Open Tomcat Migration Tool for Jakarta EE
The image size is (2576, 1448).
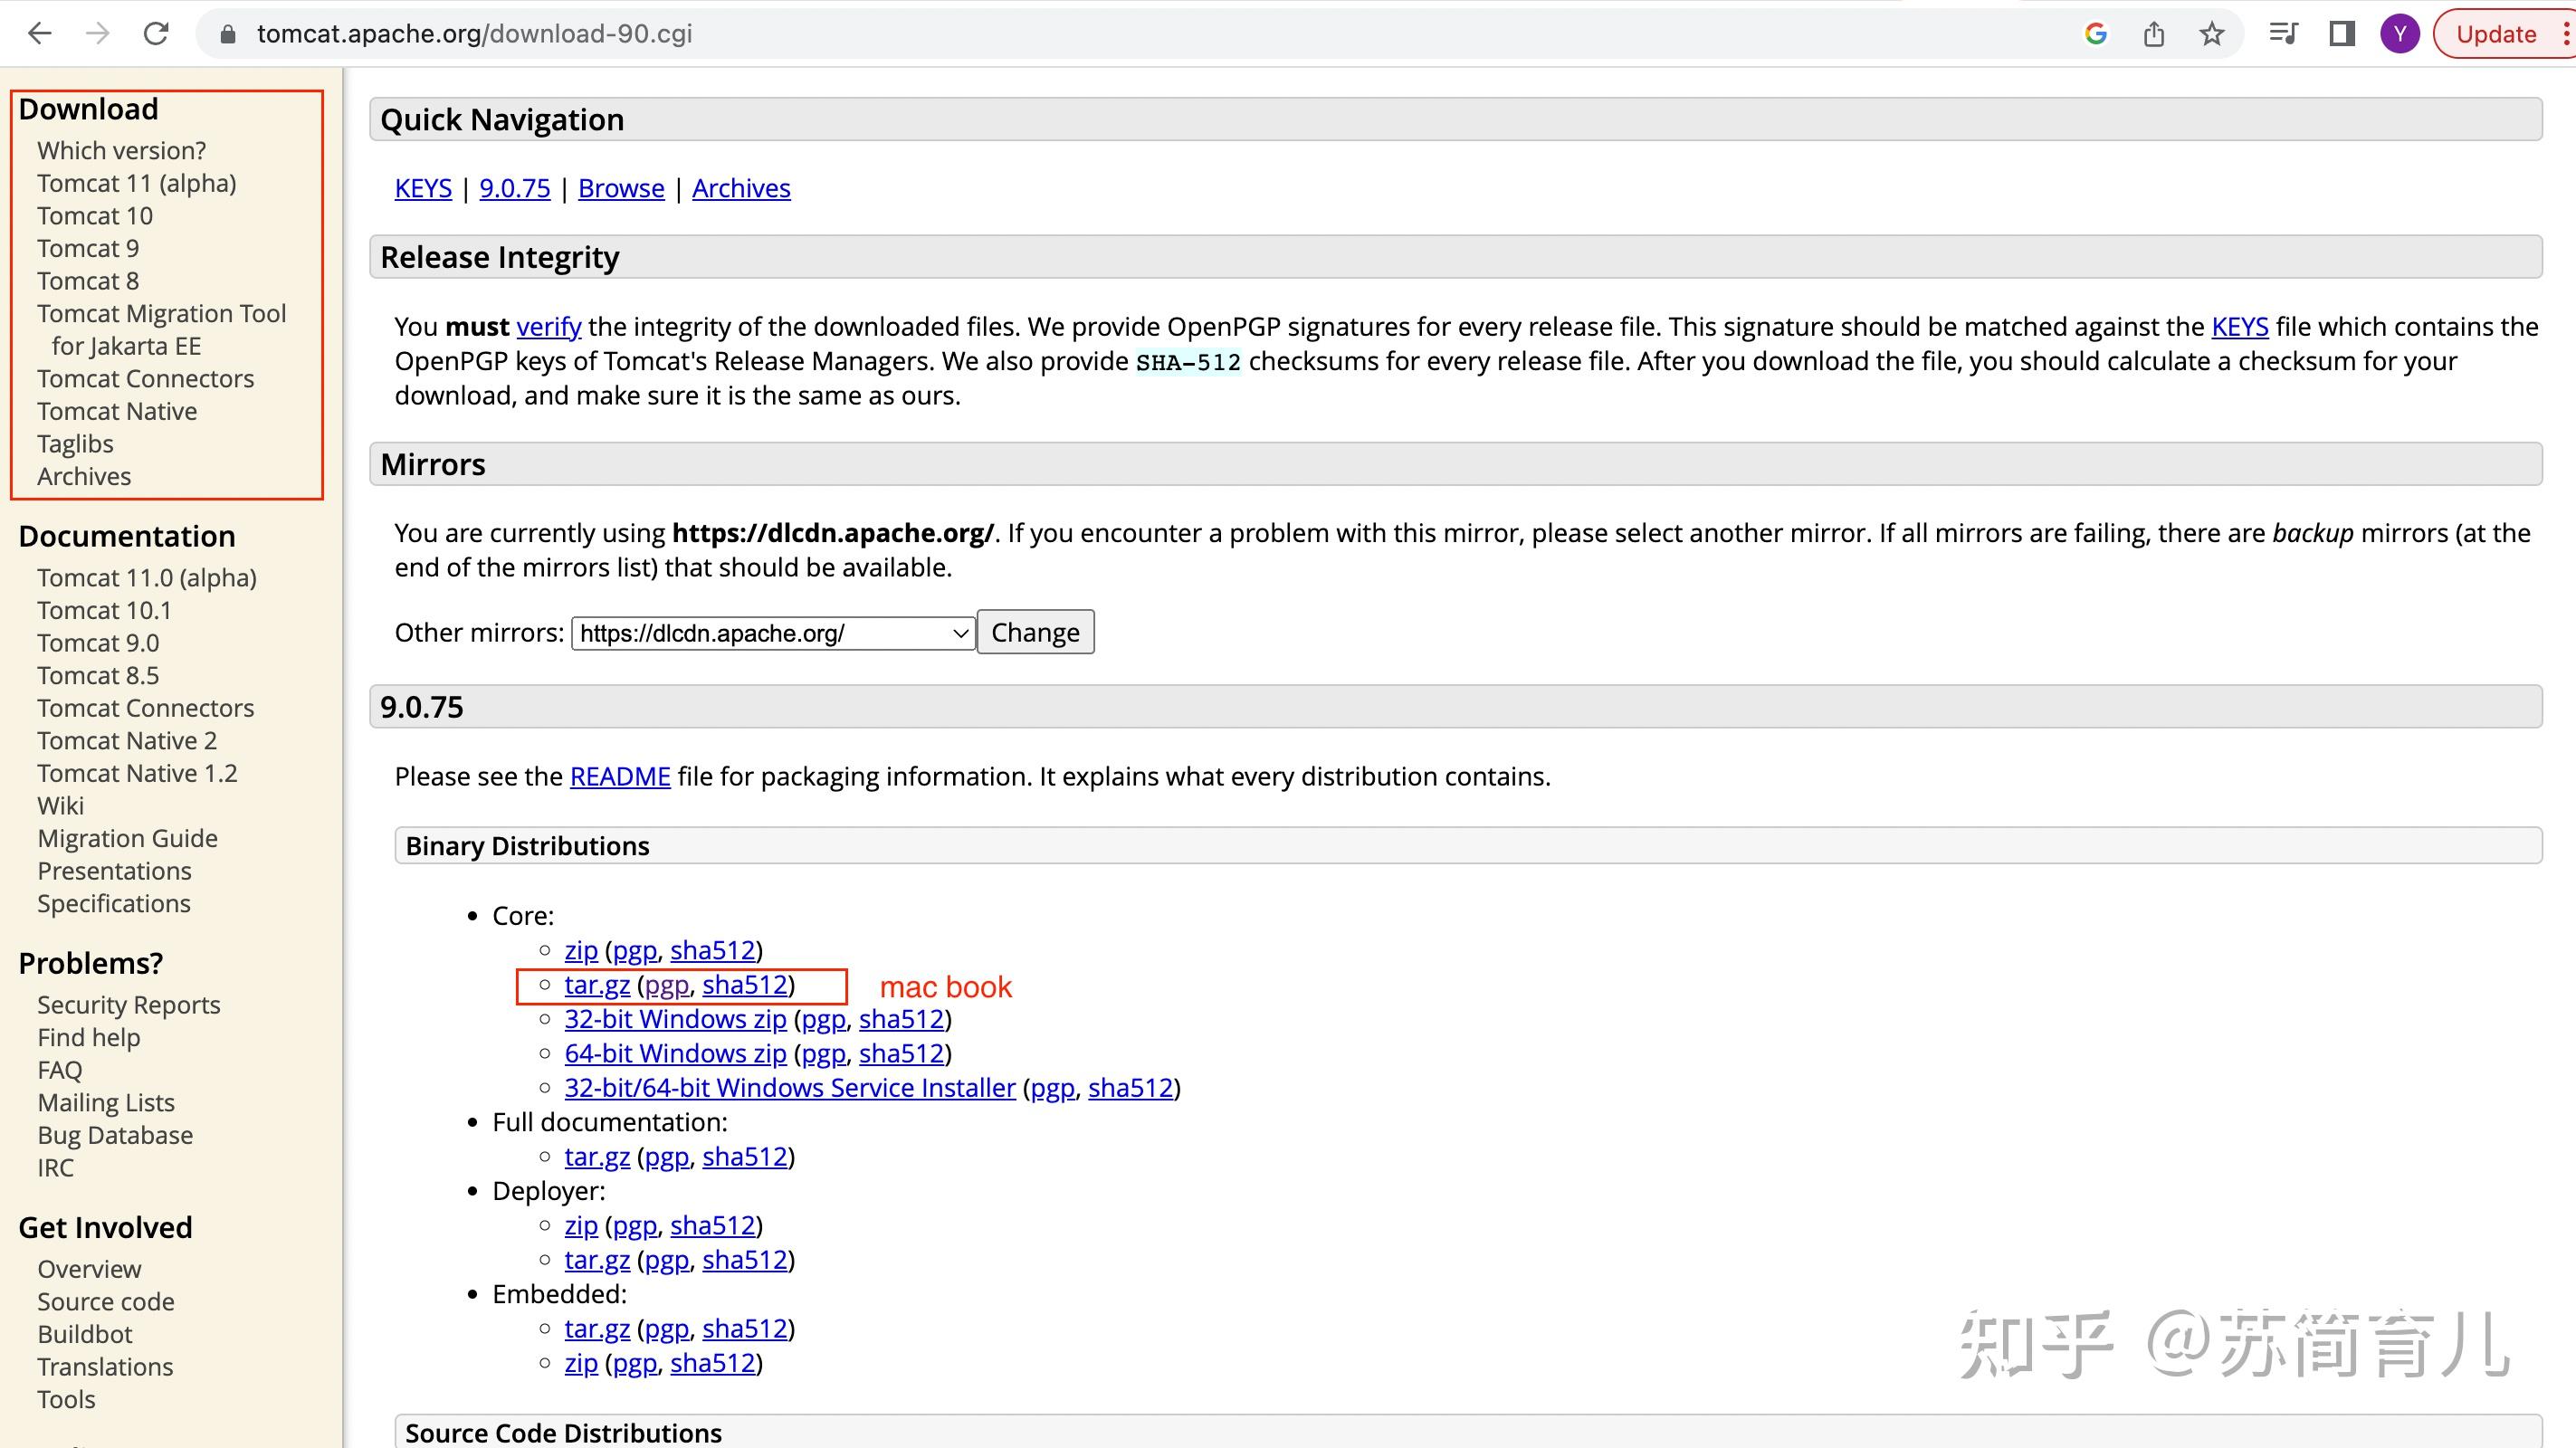[x=162, y=330]
